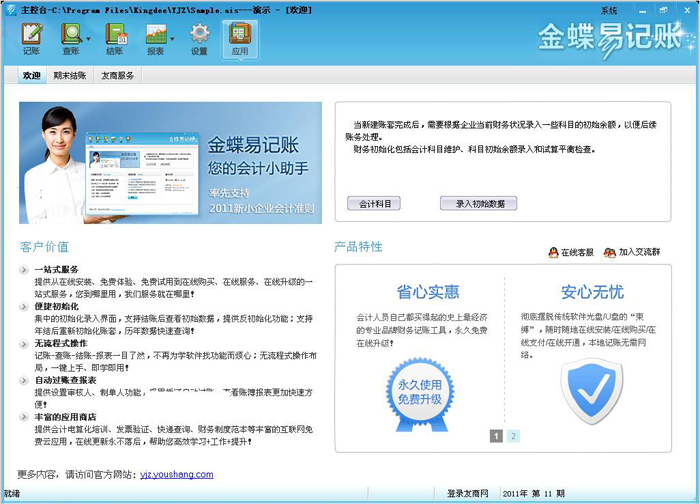Click the 在线客服 QQ penguin icon
Image resolution: width=700 pixels, height=504 pixels.
tap(553, 252)
